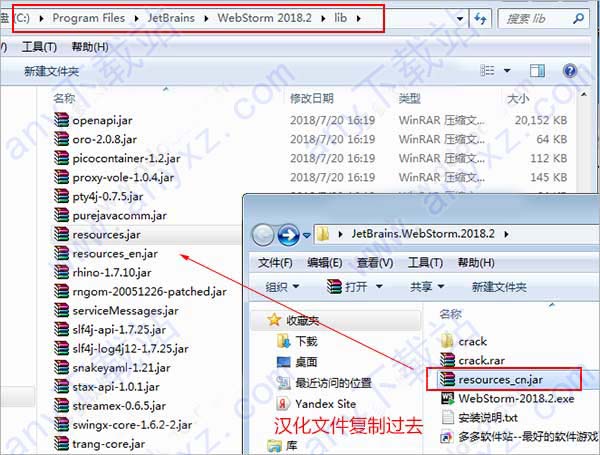Image resolution: width=600 pixels, height=455 pixels.
Task: Open the recent locations dropdown by nav arrows
Action: pyautogui.click(x=307, y=235)
